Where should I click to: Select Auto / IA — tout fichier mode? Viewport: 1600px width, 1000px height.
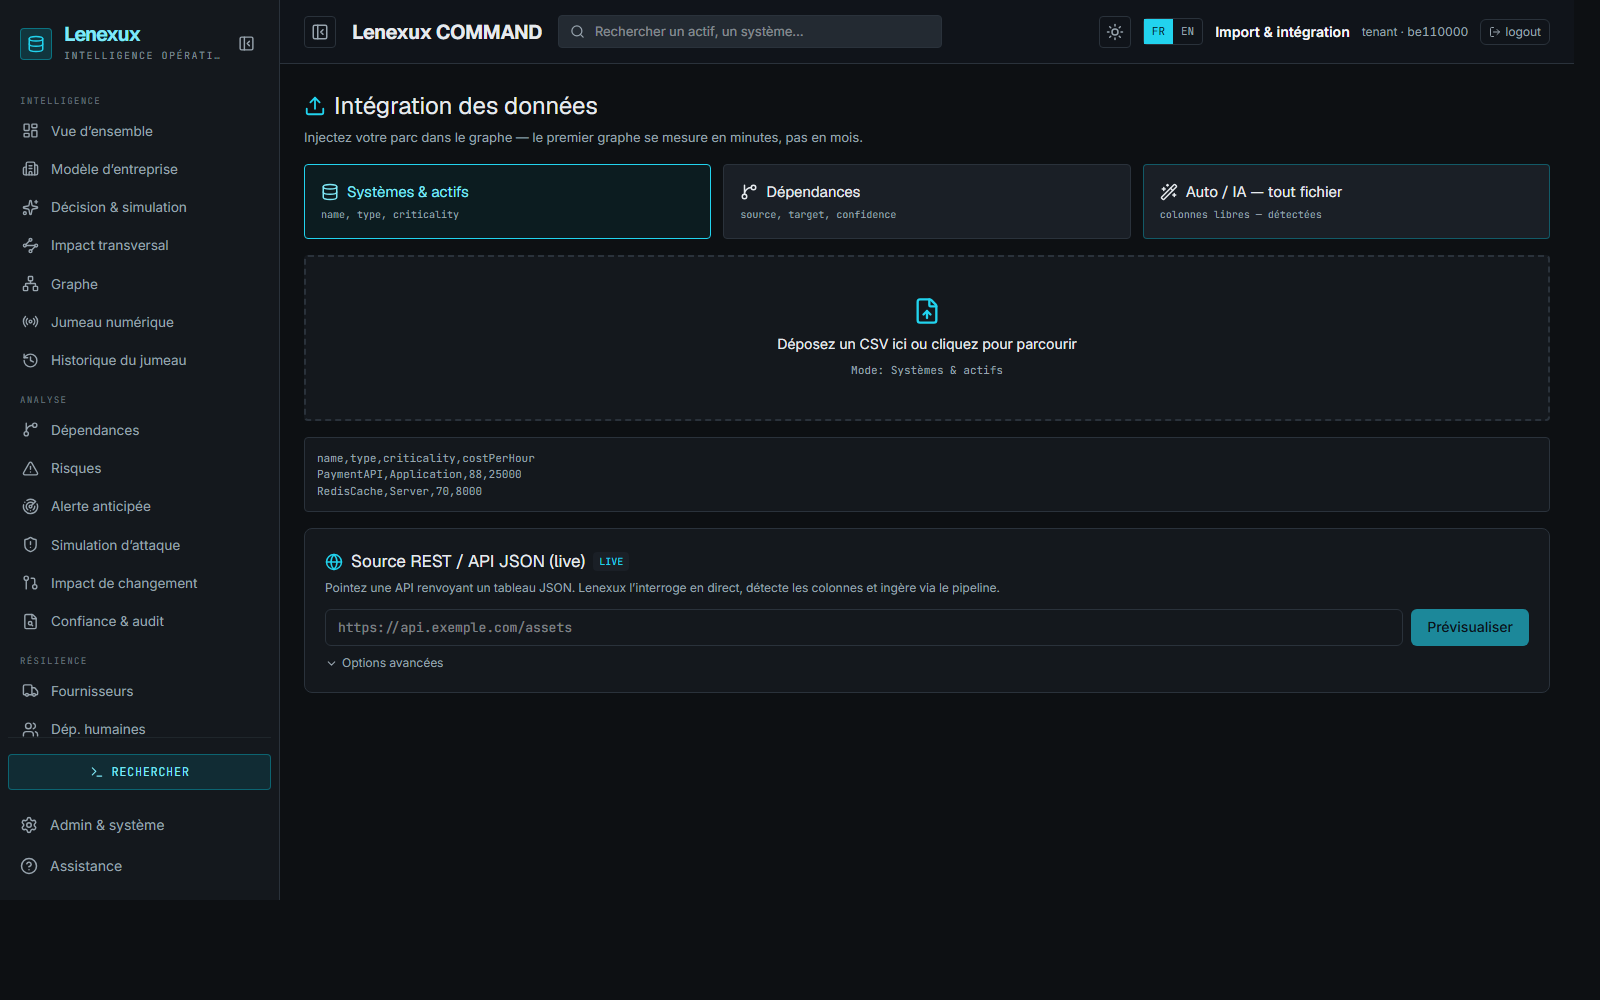1346,201
